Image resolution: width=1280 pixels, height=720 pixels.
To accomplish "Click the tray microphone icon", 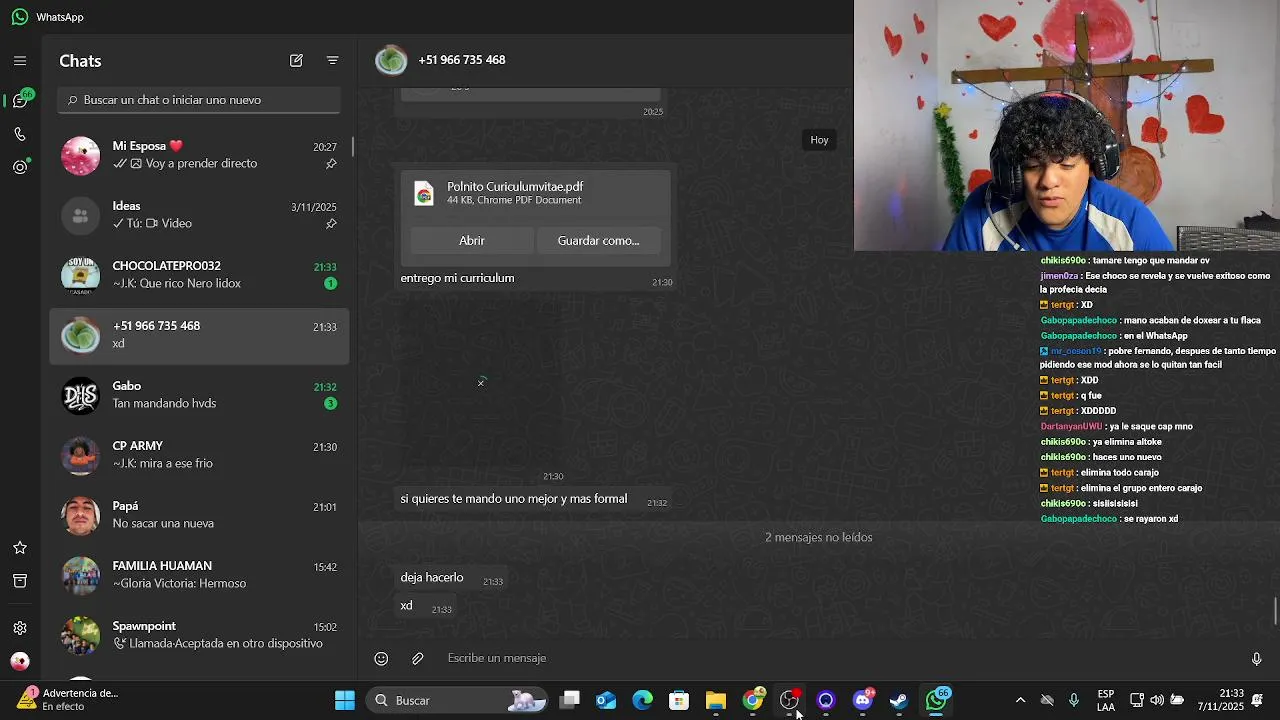I will pos(1074,701).
